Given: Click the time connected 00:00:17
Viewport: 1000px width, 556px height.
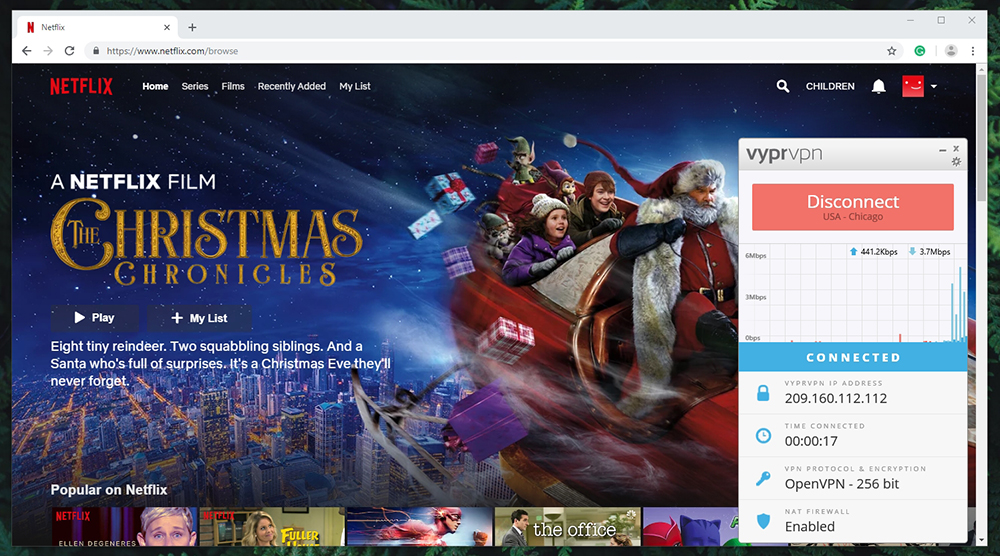Looking at the screenshot, I should point(811,441).
